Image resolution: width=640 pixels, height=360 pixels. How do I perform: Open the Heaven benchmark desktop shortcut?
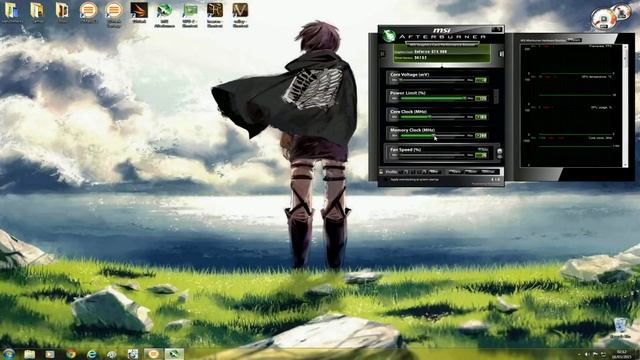click(x=215, y=15)
